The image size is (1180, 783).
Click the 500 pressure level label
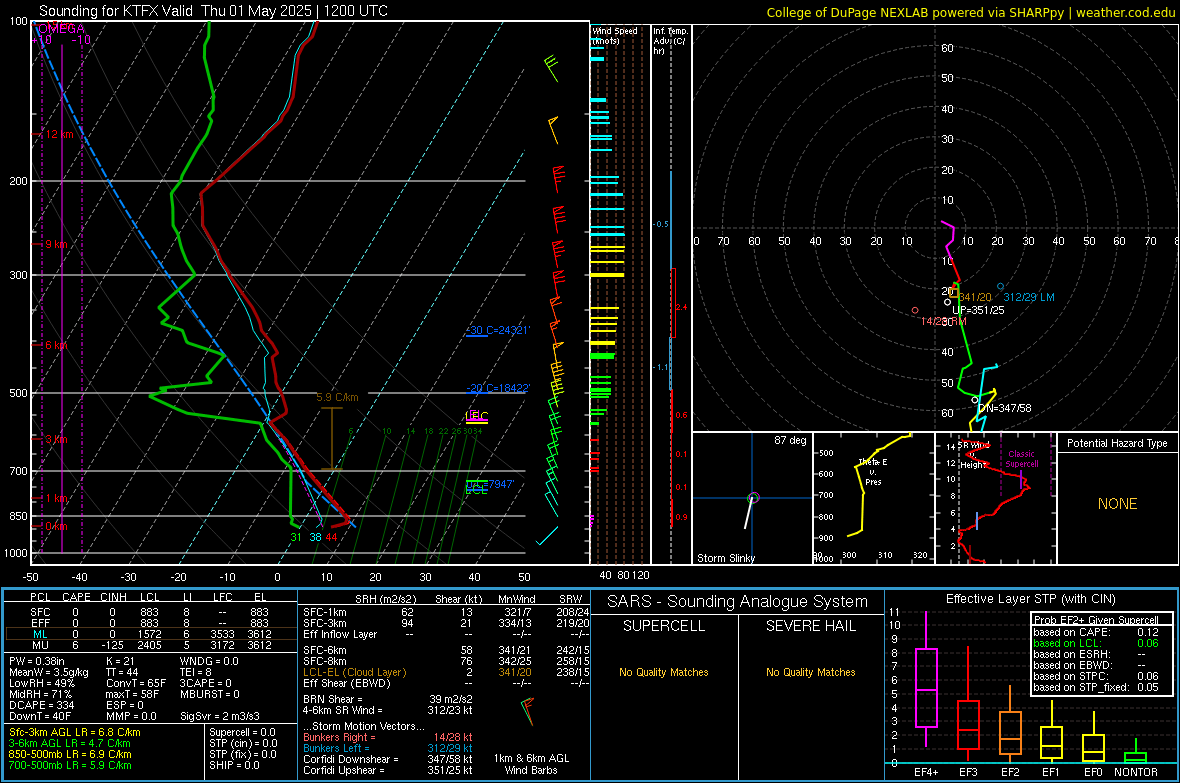pyautogui.click(x=18, y=393)
